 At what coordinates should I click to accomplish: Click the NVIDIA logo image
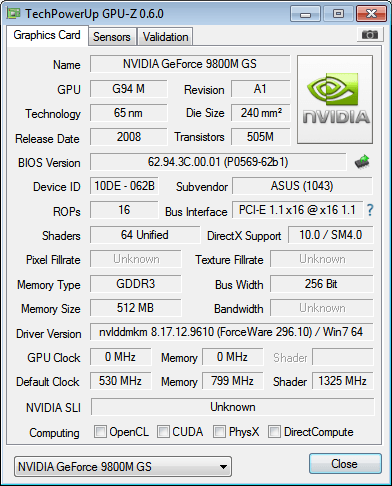click(335, 100)
